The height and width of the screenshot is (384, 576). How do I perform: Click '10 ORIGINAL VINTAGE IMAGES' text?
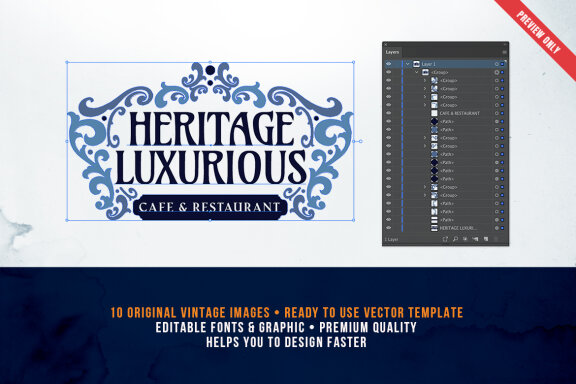(x=190, y=313)
